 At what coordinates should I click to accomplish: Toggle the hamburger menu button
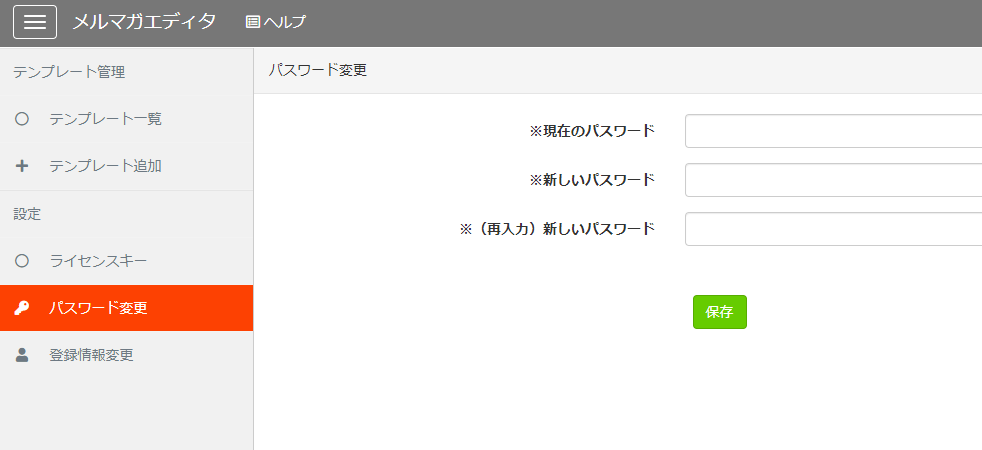[x=35, y=22]
